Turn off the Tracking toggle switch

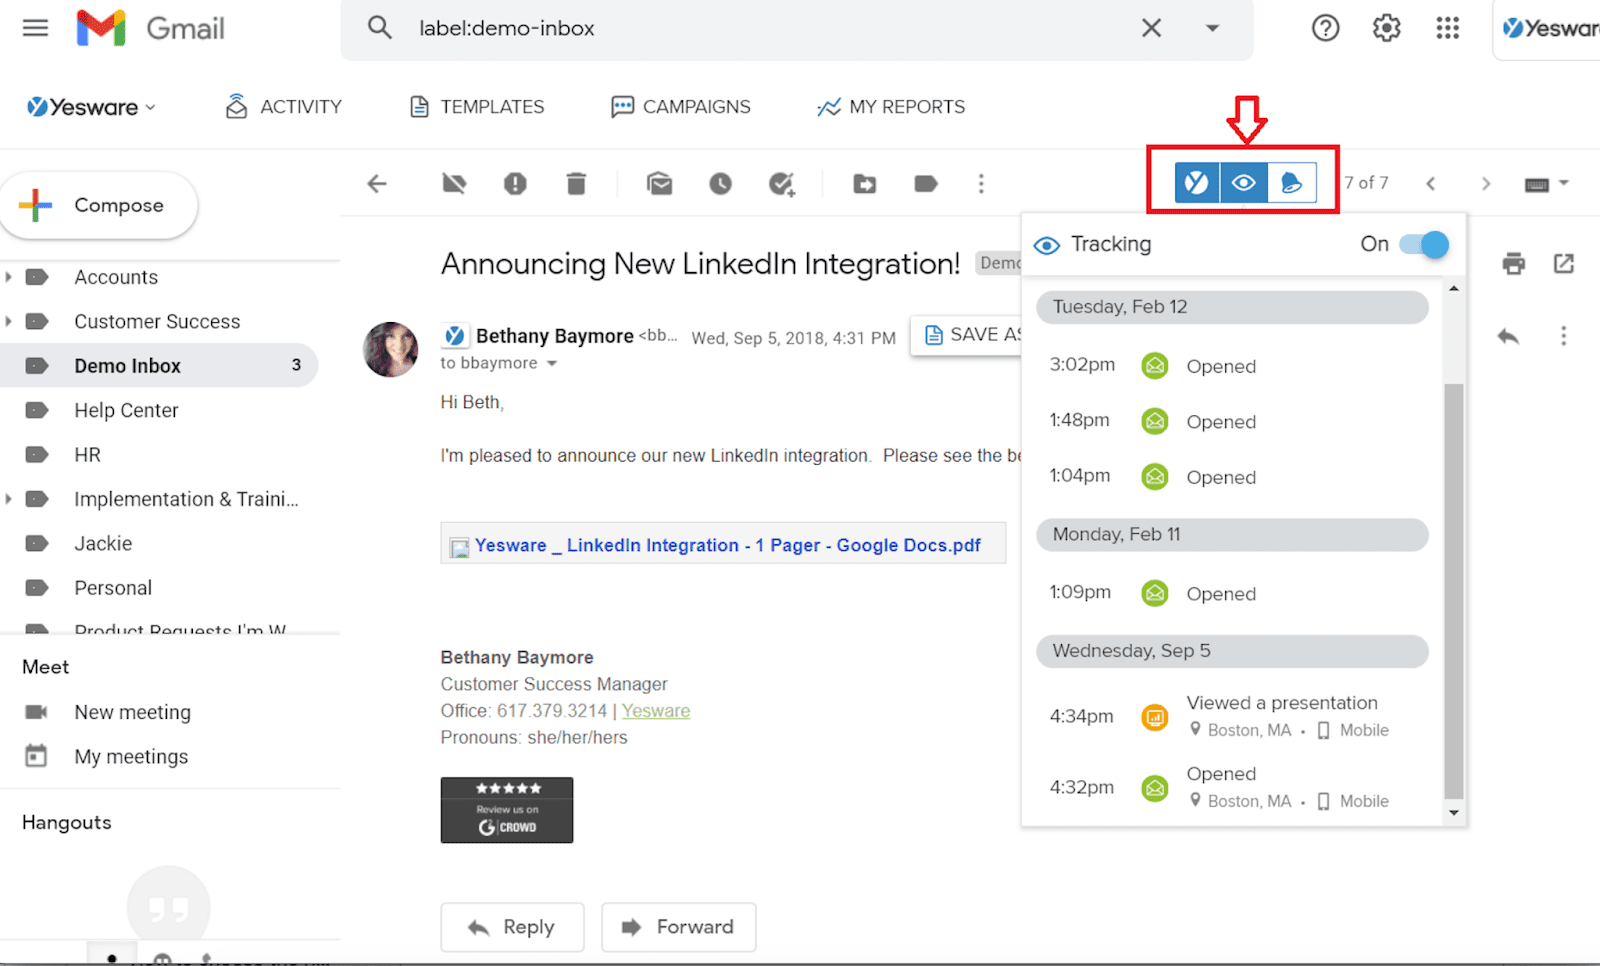point(1424,244)
